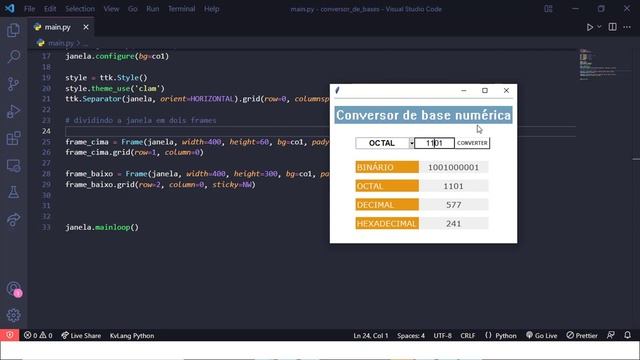The image size is (640, 360).
Task: Open Source Control view
Action: [x=13, y=84]
